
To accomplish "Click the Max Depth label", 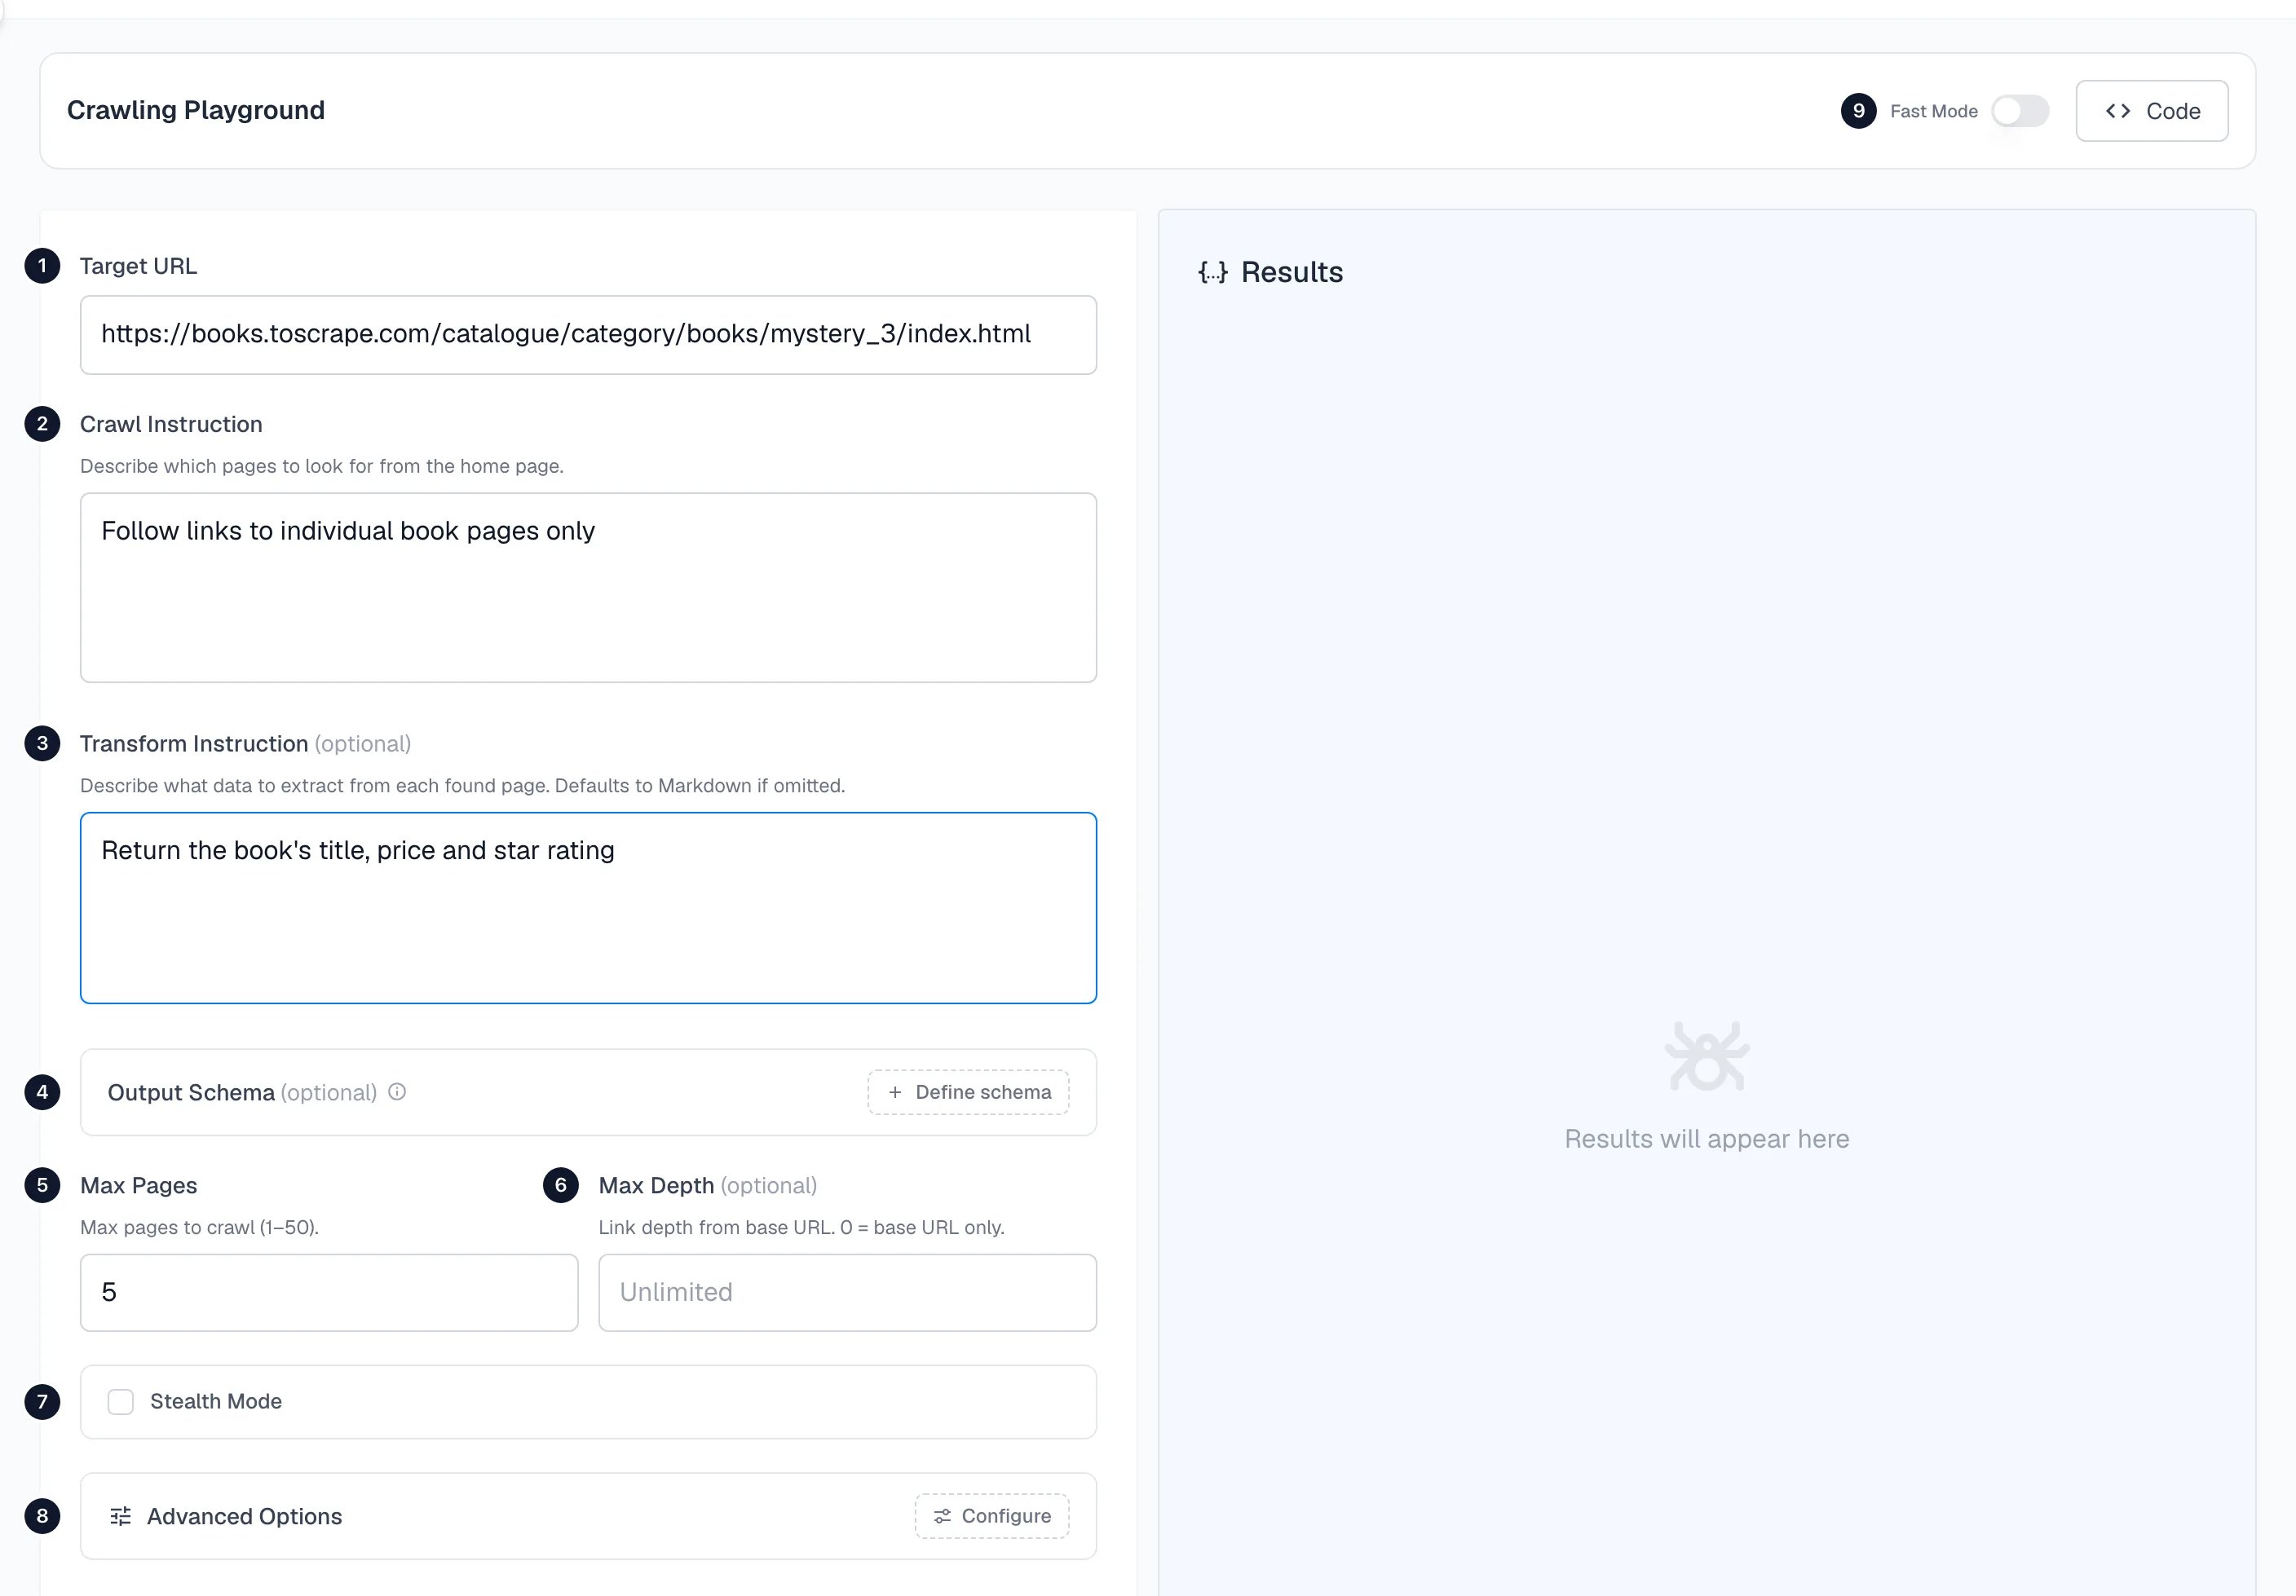I will (656, 1185).
